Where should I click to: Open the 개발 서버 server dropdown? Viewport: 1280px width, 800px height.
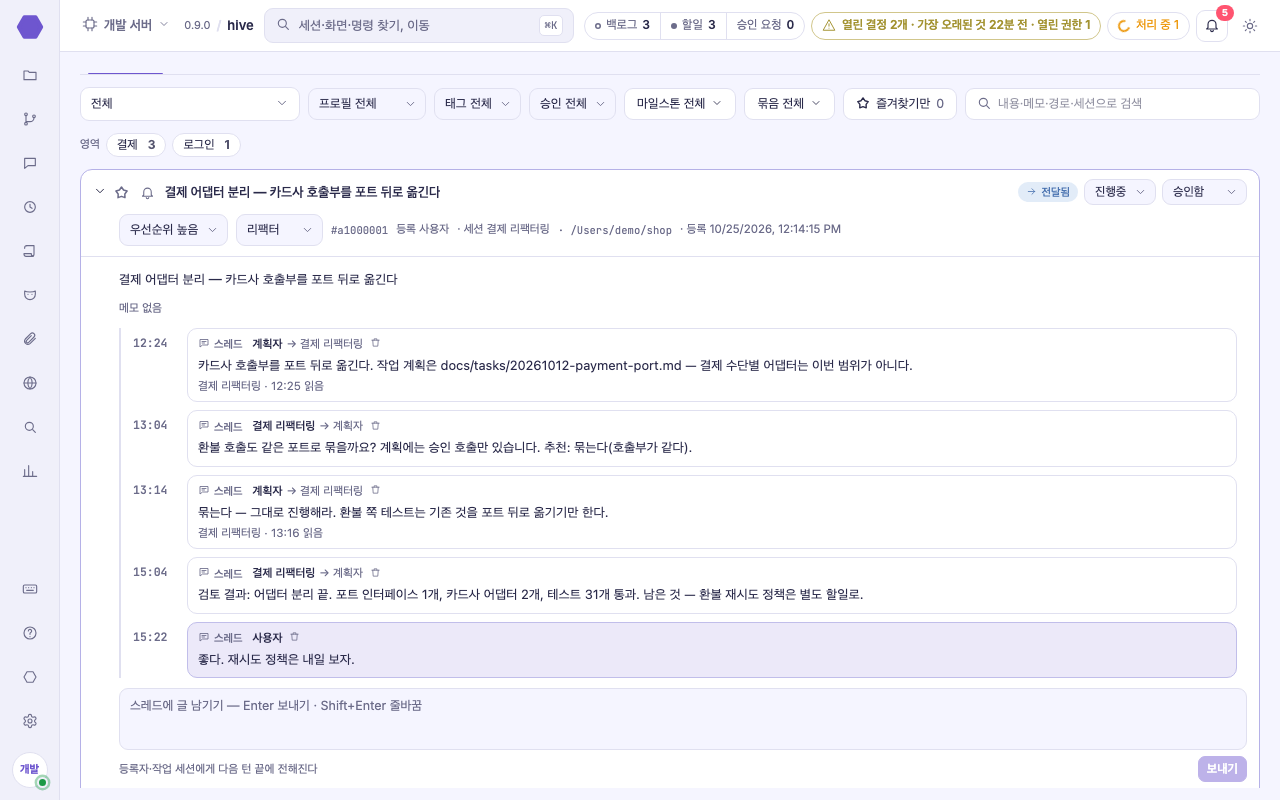pyautogui.click(x=125, y=25)
